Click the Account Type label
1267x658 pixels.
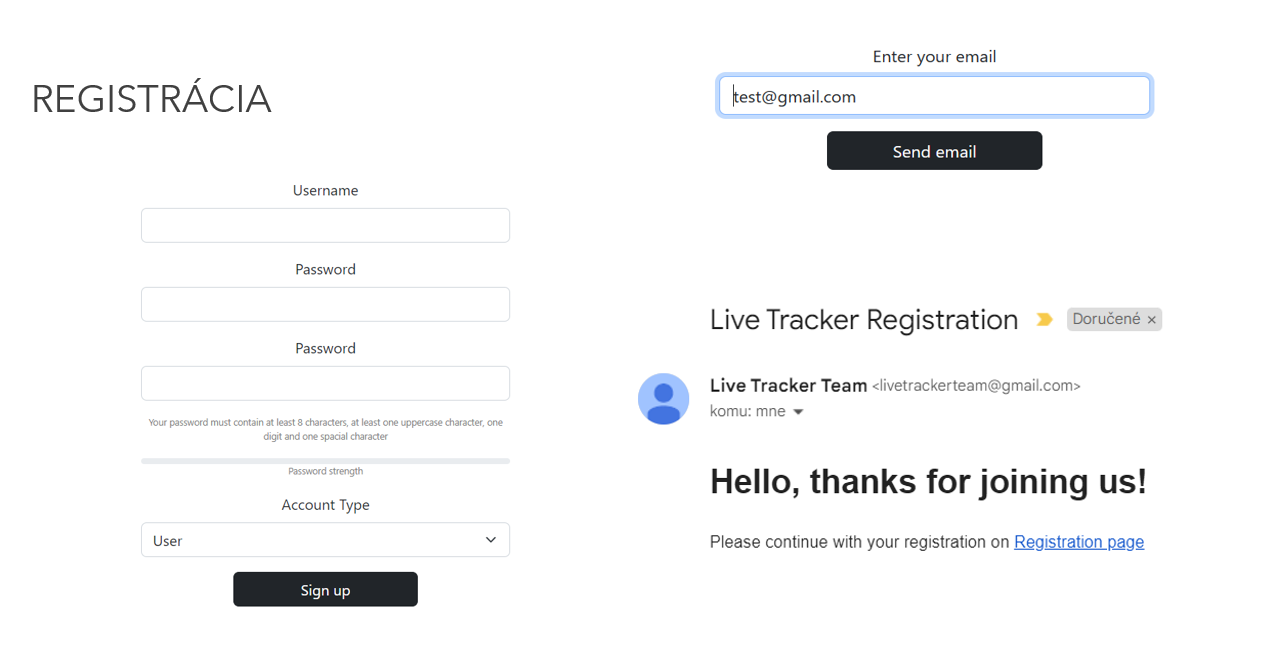coord(325,505)
